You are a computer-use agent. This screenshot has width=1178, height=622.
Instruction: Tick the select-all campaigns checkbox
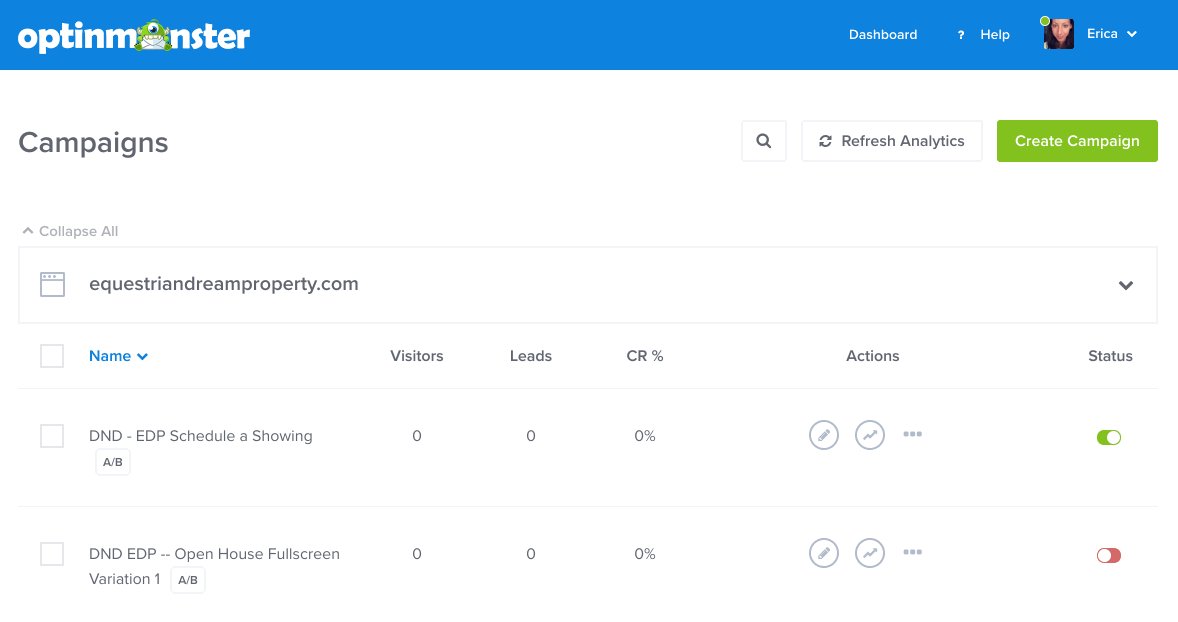(x=52, y=356)
